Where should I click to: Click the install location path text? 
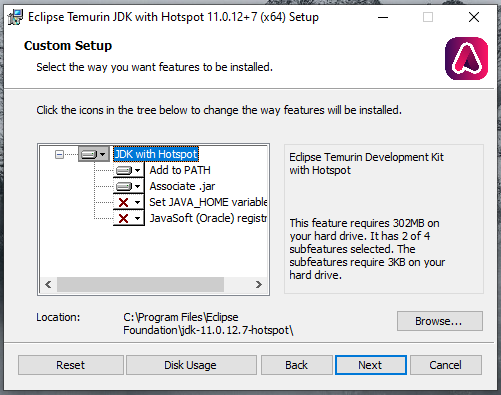tap(208, 323)
